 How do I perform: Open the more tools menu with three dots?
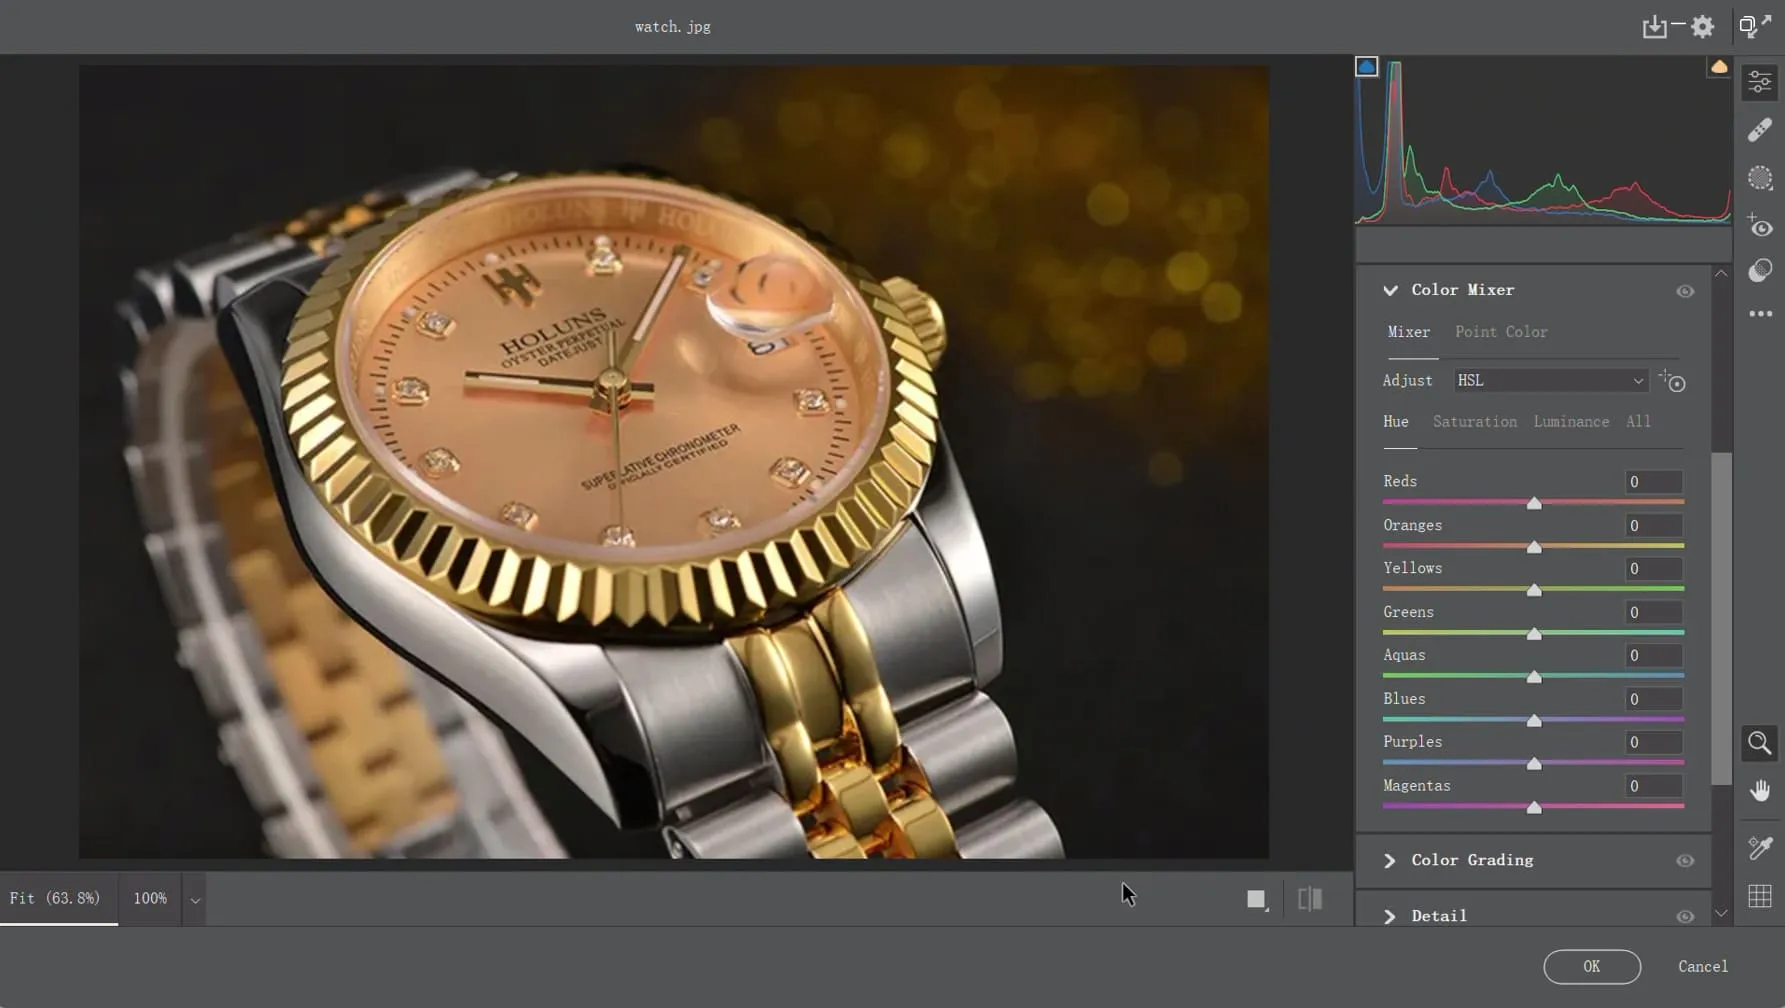(x=1760, y=314)
